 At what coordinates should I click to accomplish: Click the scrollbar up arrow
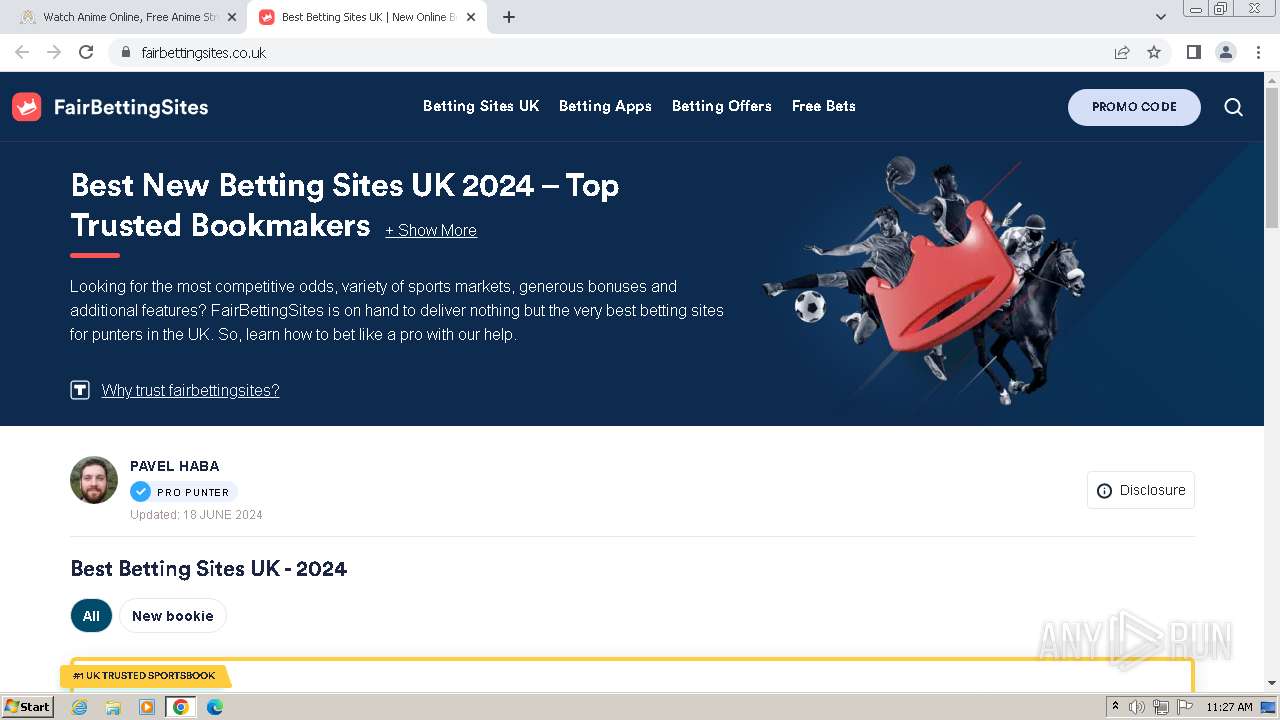(1272, 80)
